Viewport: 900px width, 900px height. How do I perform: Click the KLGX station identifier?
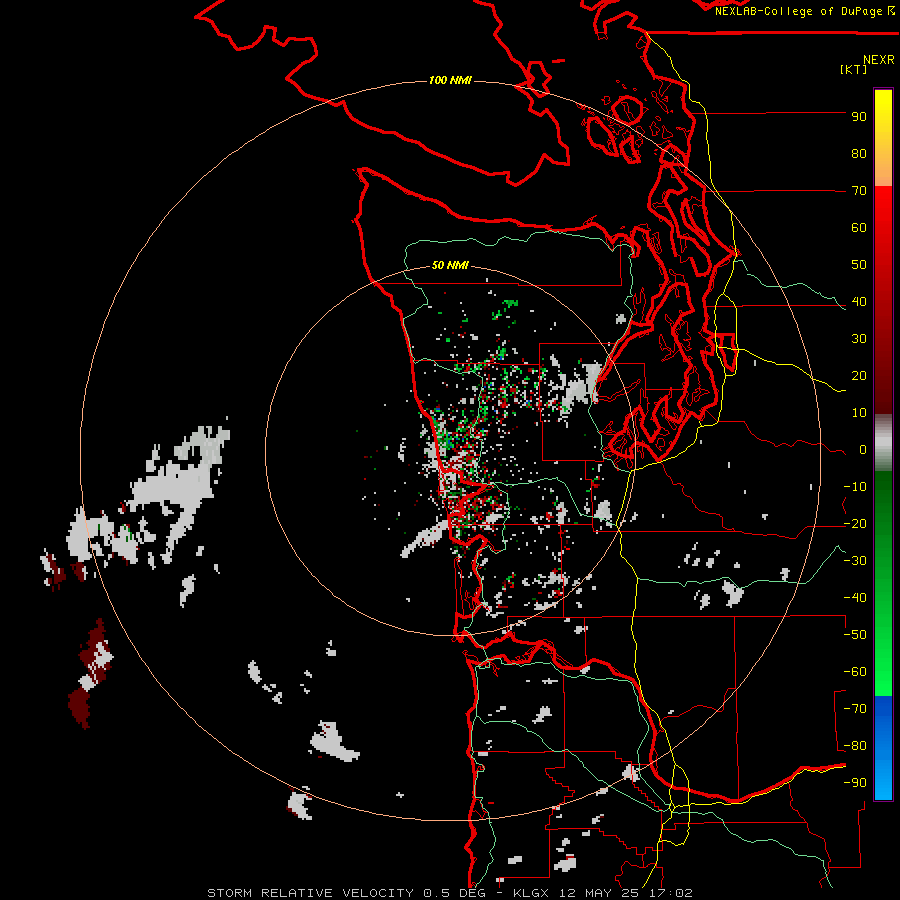pos(530,893)
